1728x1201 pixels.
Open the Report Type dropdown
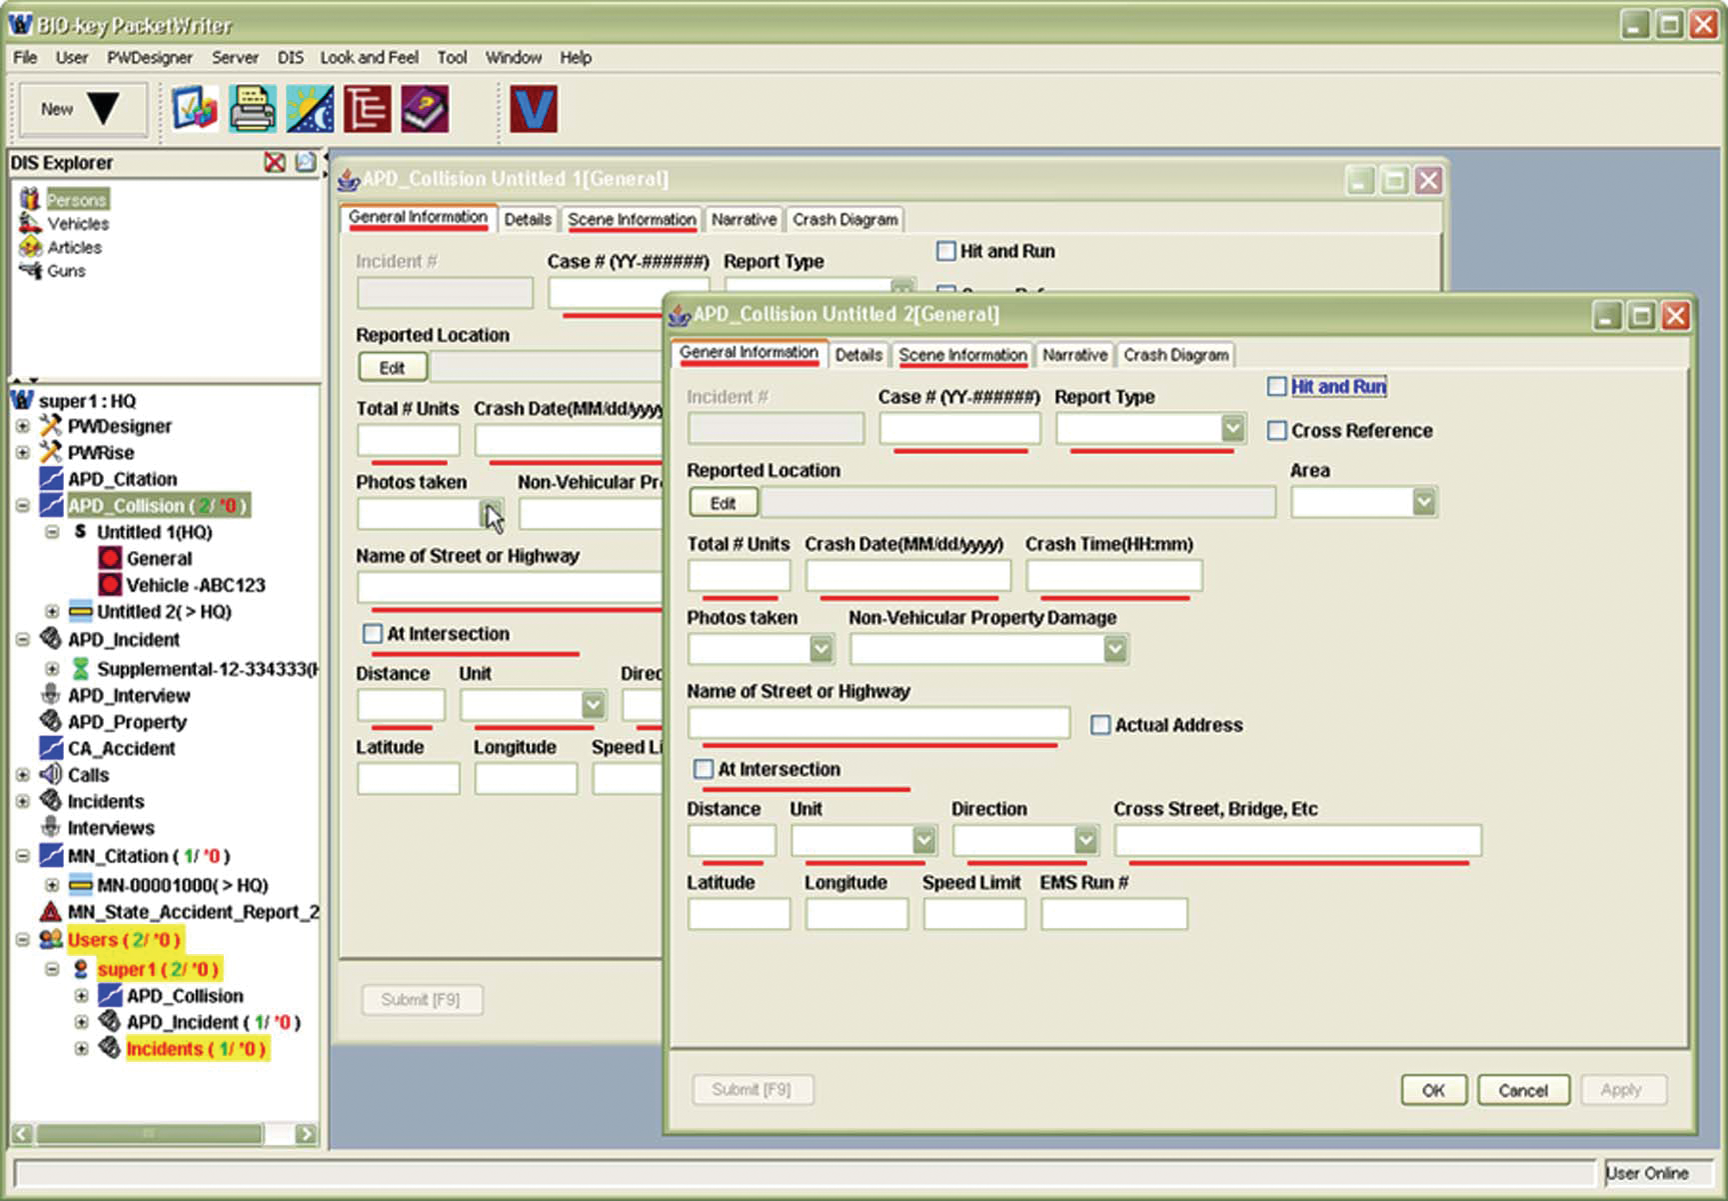pos(1232,428)
